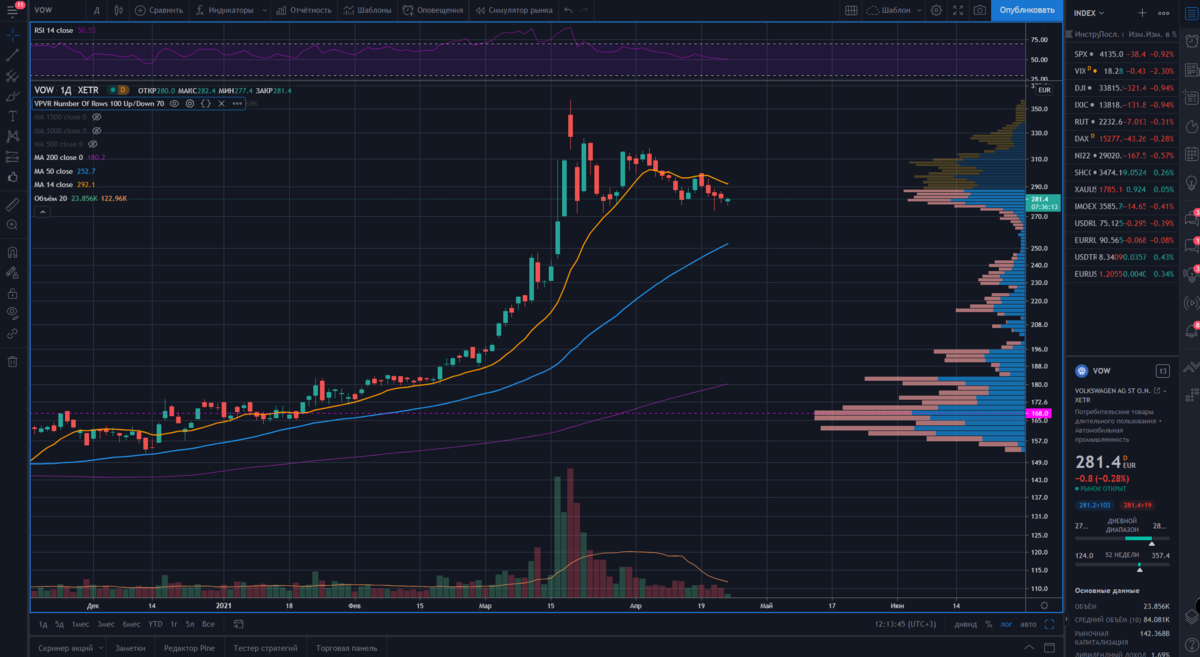Select the text annotation tool
Viewport: 1200px width, 657px height.
[13, 116]
